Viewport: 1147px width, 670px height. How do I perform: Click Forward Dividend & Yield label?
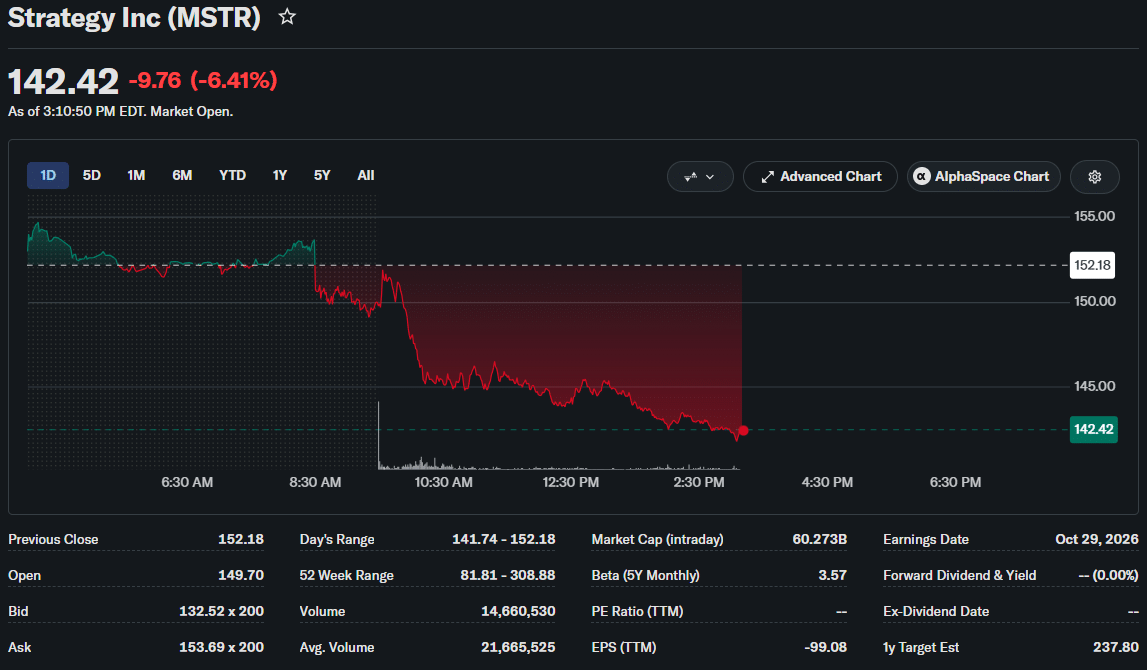tap(959, 576)
